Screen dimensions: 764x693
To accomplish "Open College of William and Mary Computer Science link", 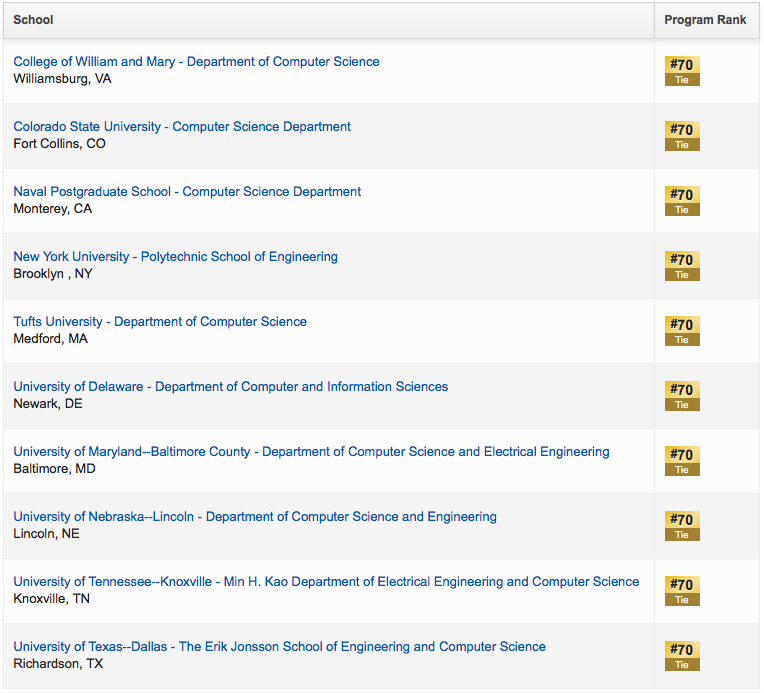I will (x=196, y=62).
